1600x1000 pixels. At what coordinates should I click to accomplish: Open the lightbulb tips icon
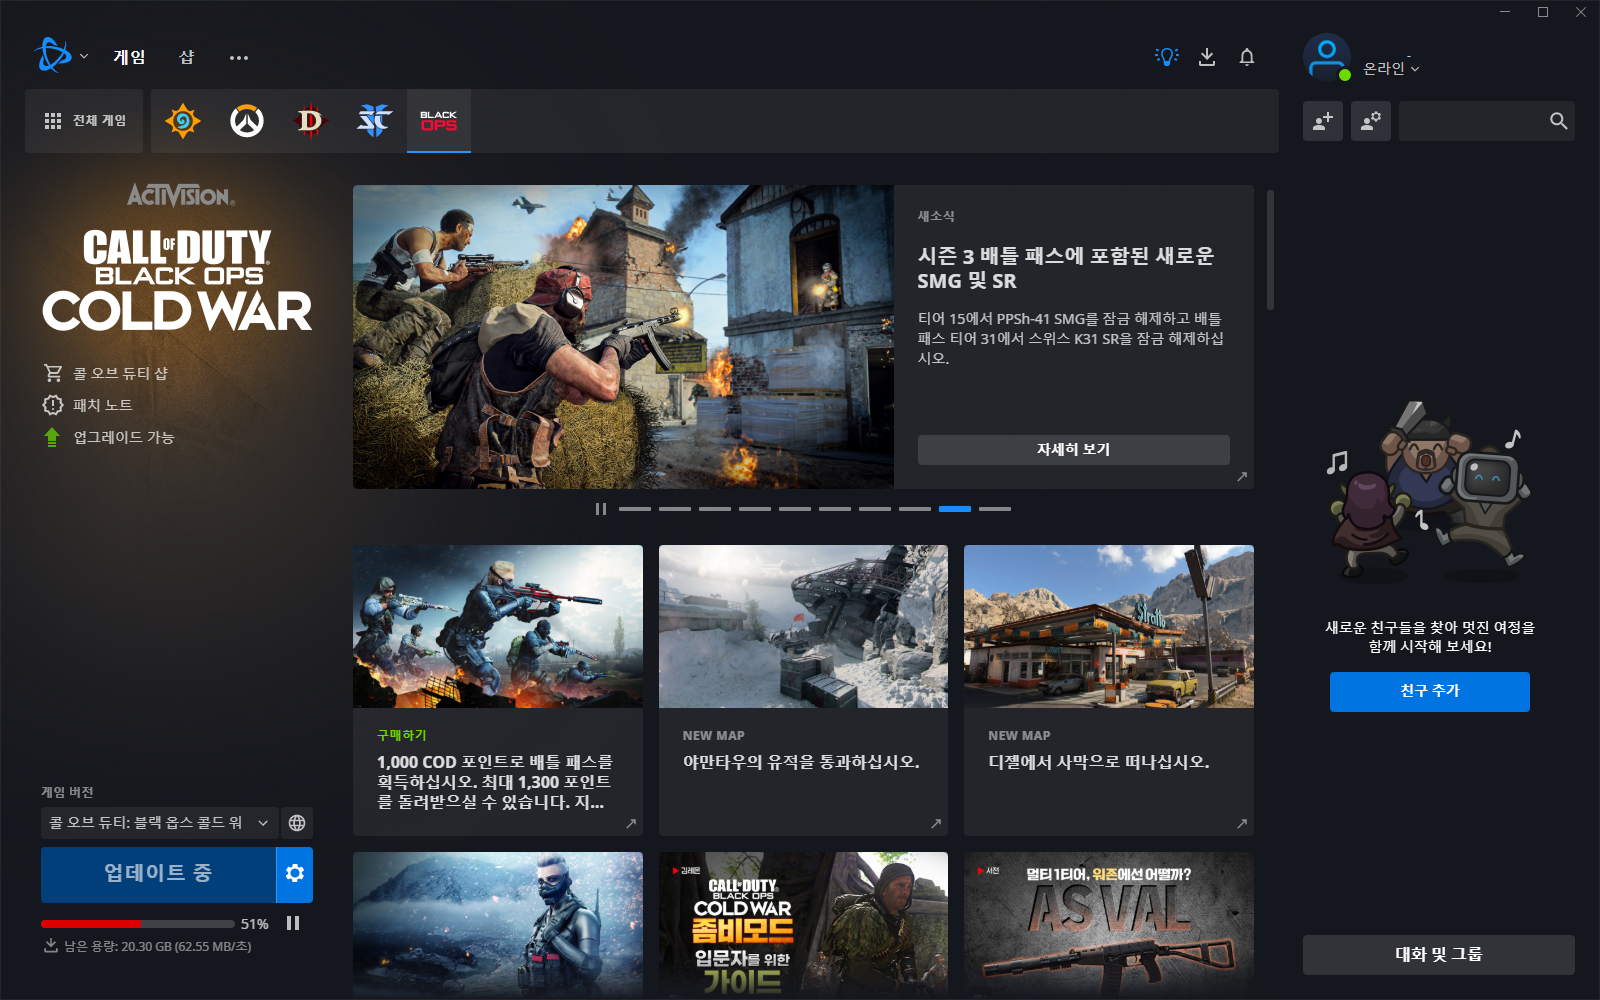coord(1167,57)
